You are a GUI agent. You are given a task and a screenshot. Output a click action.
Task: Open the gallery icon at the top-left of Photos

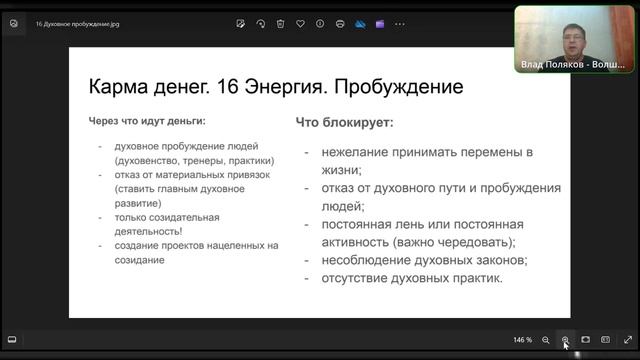14,24
